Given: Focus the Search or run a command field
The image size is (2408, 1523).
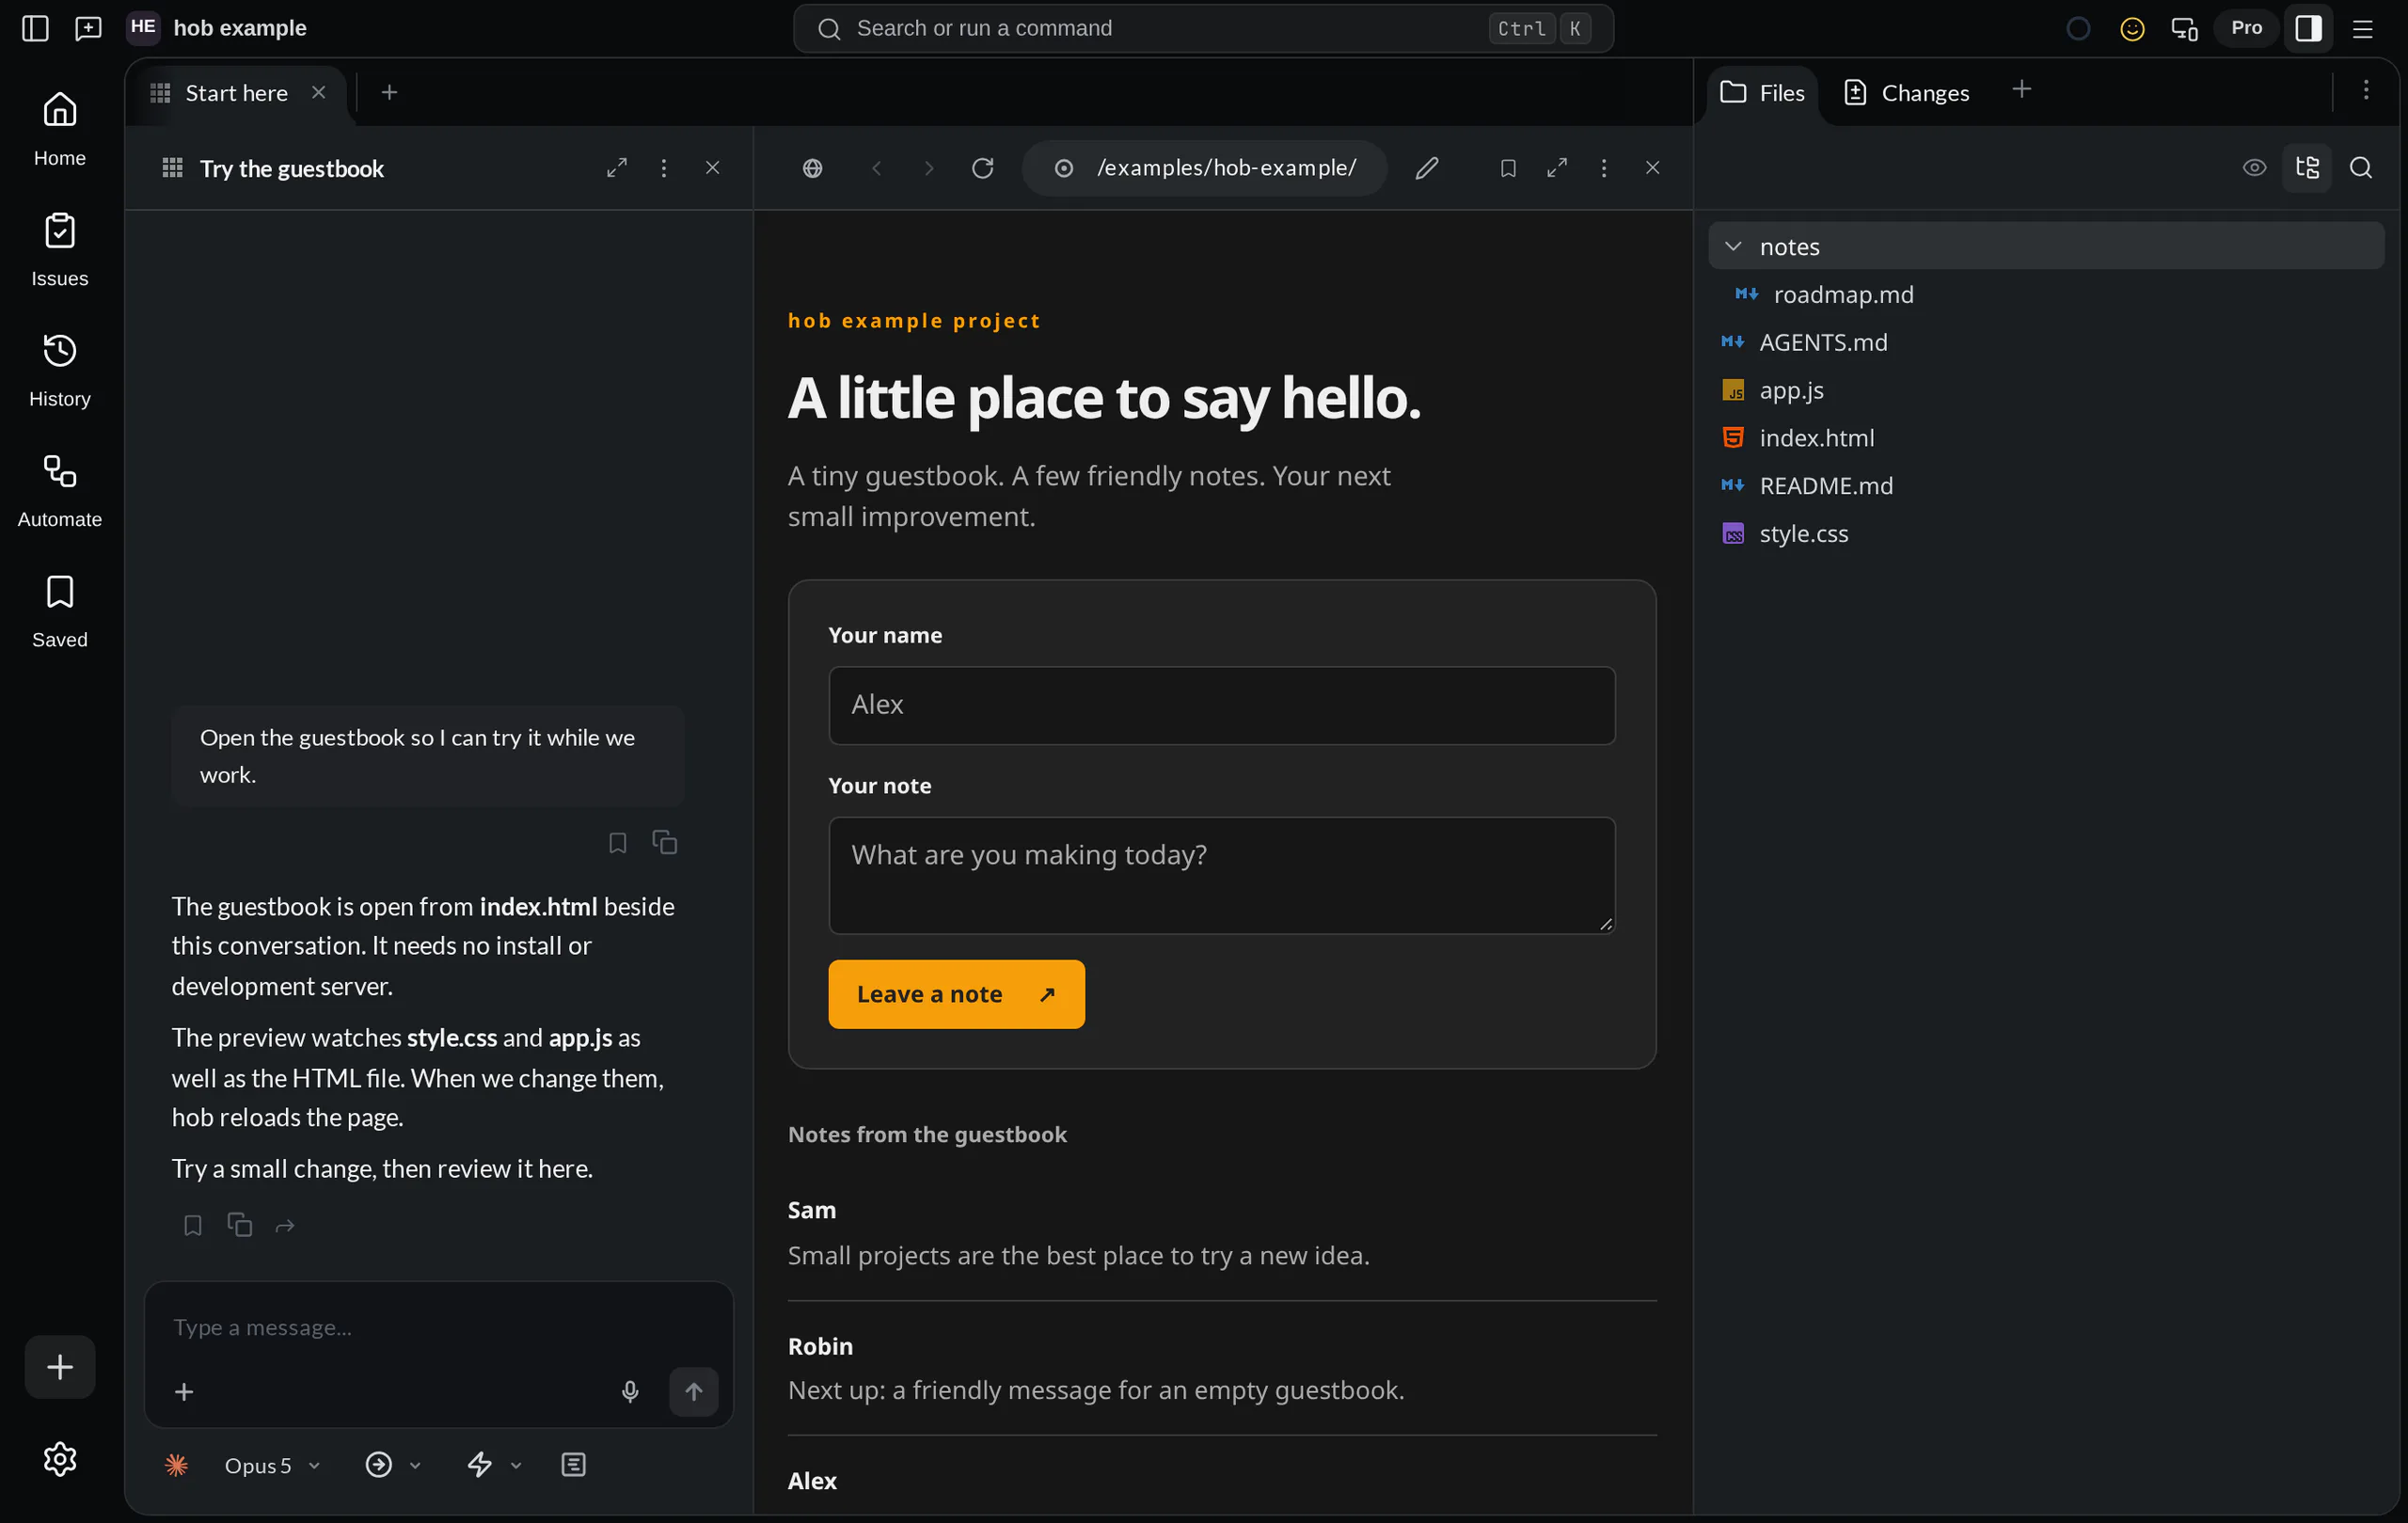Looking at the screenshot, I should click(1203, 28).
